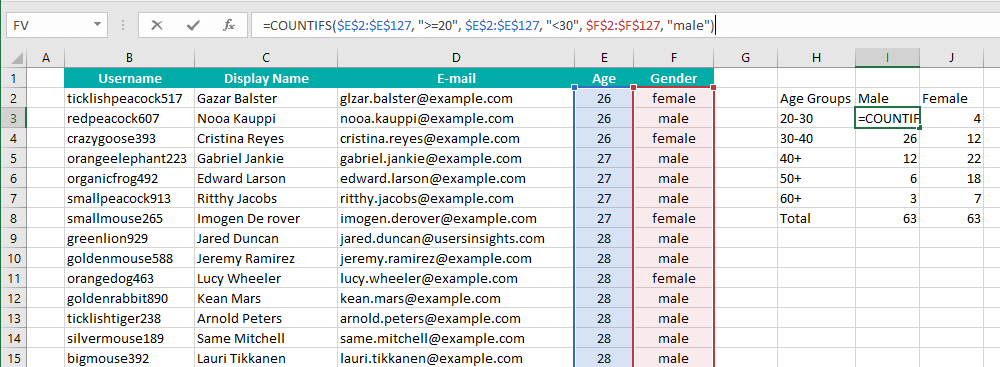
Task: Select cell jared.duncan@usersinsights.com
Action: coord(456,239)
